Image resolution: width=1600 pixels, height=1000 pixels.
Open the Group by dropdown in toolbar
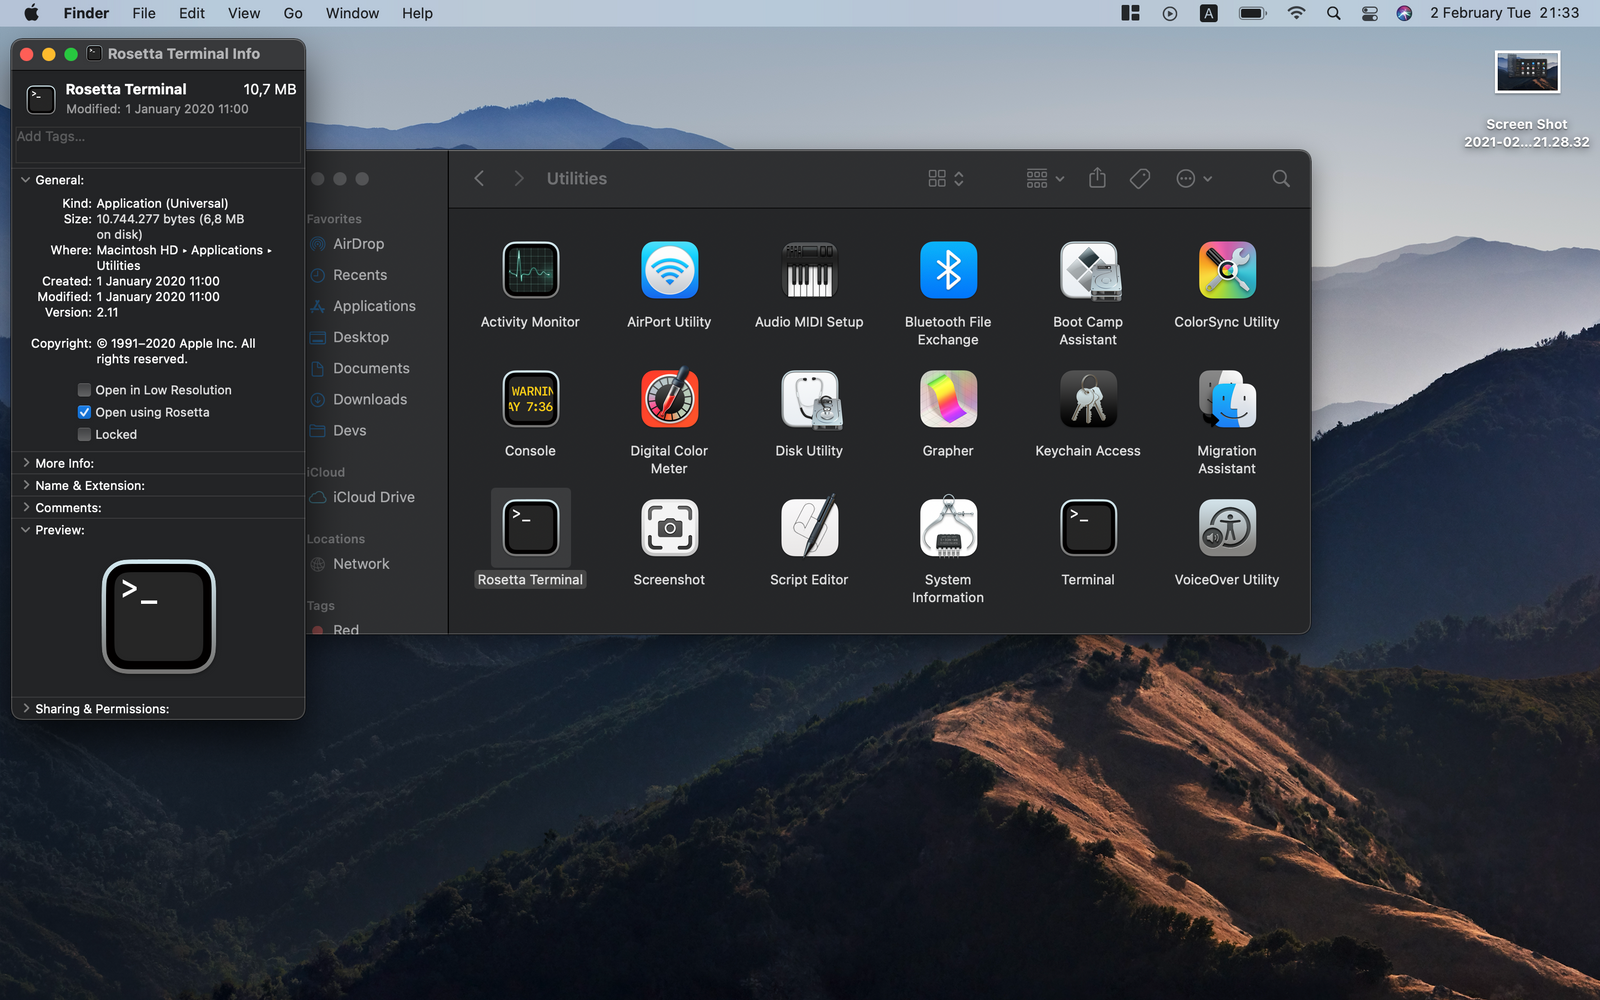click(x=1045, y=178)
